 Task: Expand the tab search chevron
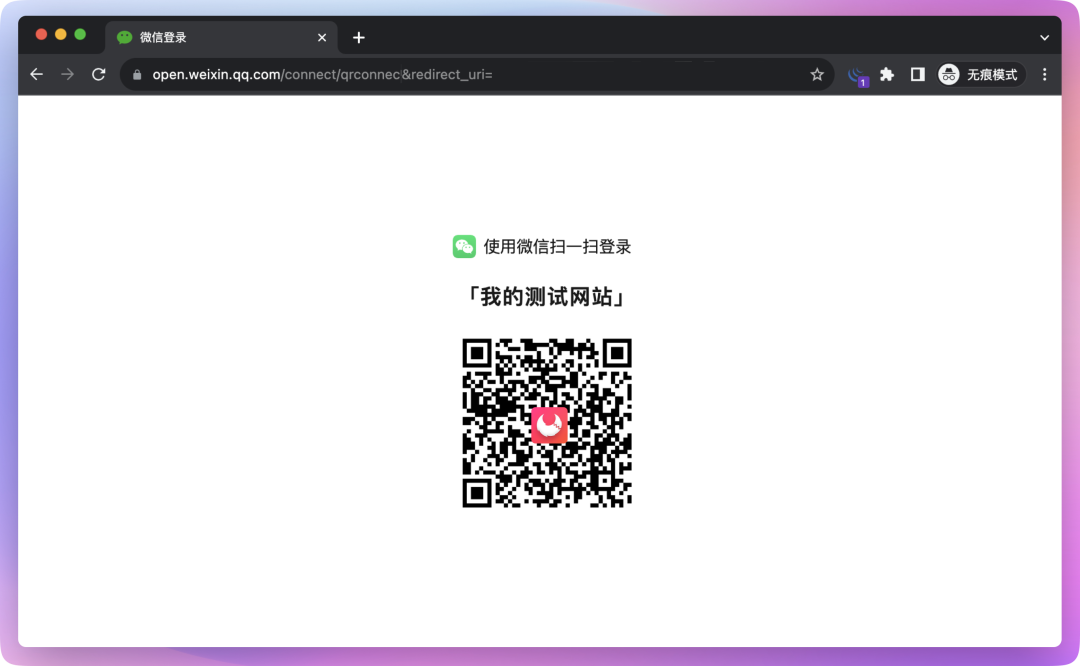(x=1044, y=38)
